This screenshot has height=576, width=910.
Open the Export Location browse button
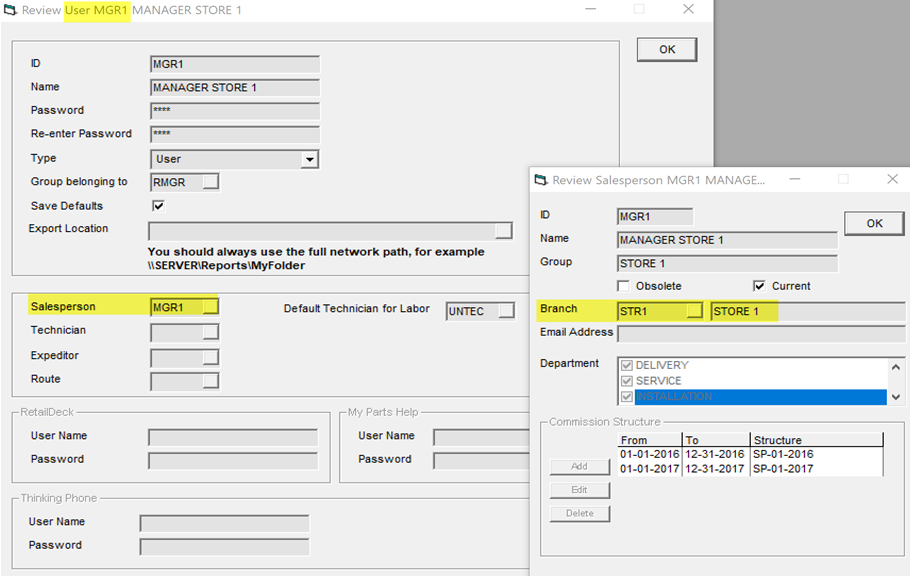[x=504, y=231]
